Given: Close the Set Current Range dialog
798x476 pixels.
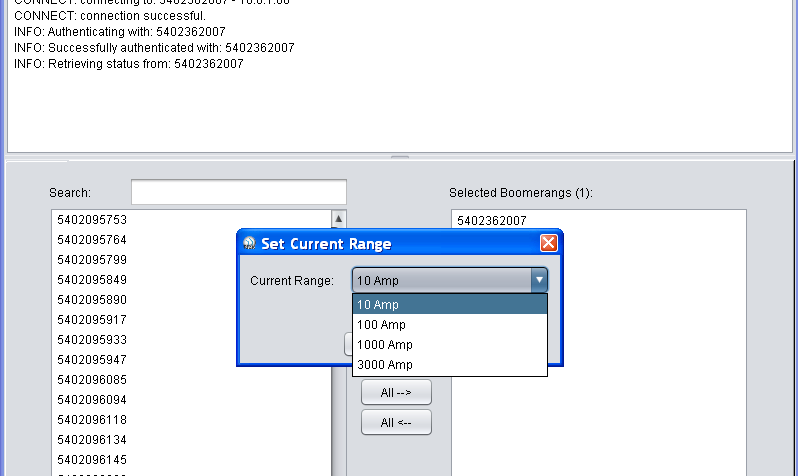Looking at the screenshot, I should 549,243.
